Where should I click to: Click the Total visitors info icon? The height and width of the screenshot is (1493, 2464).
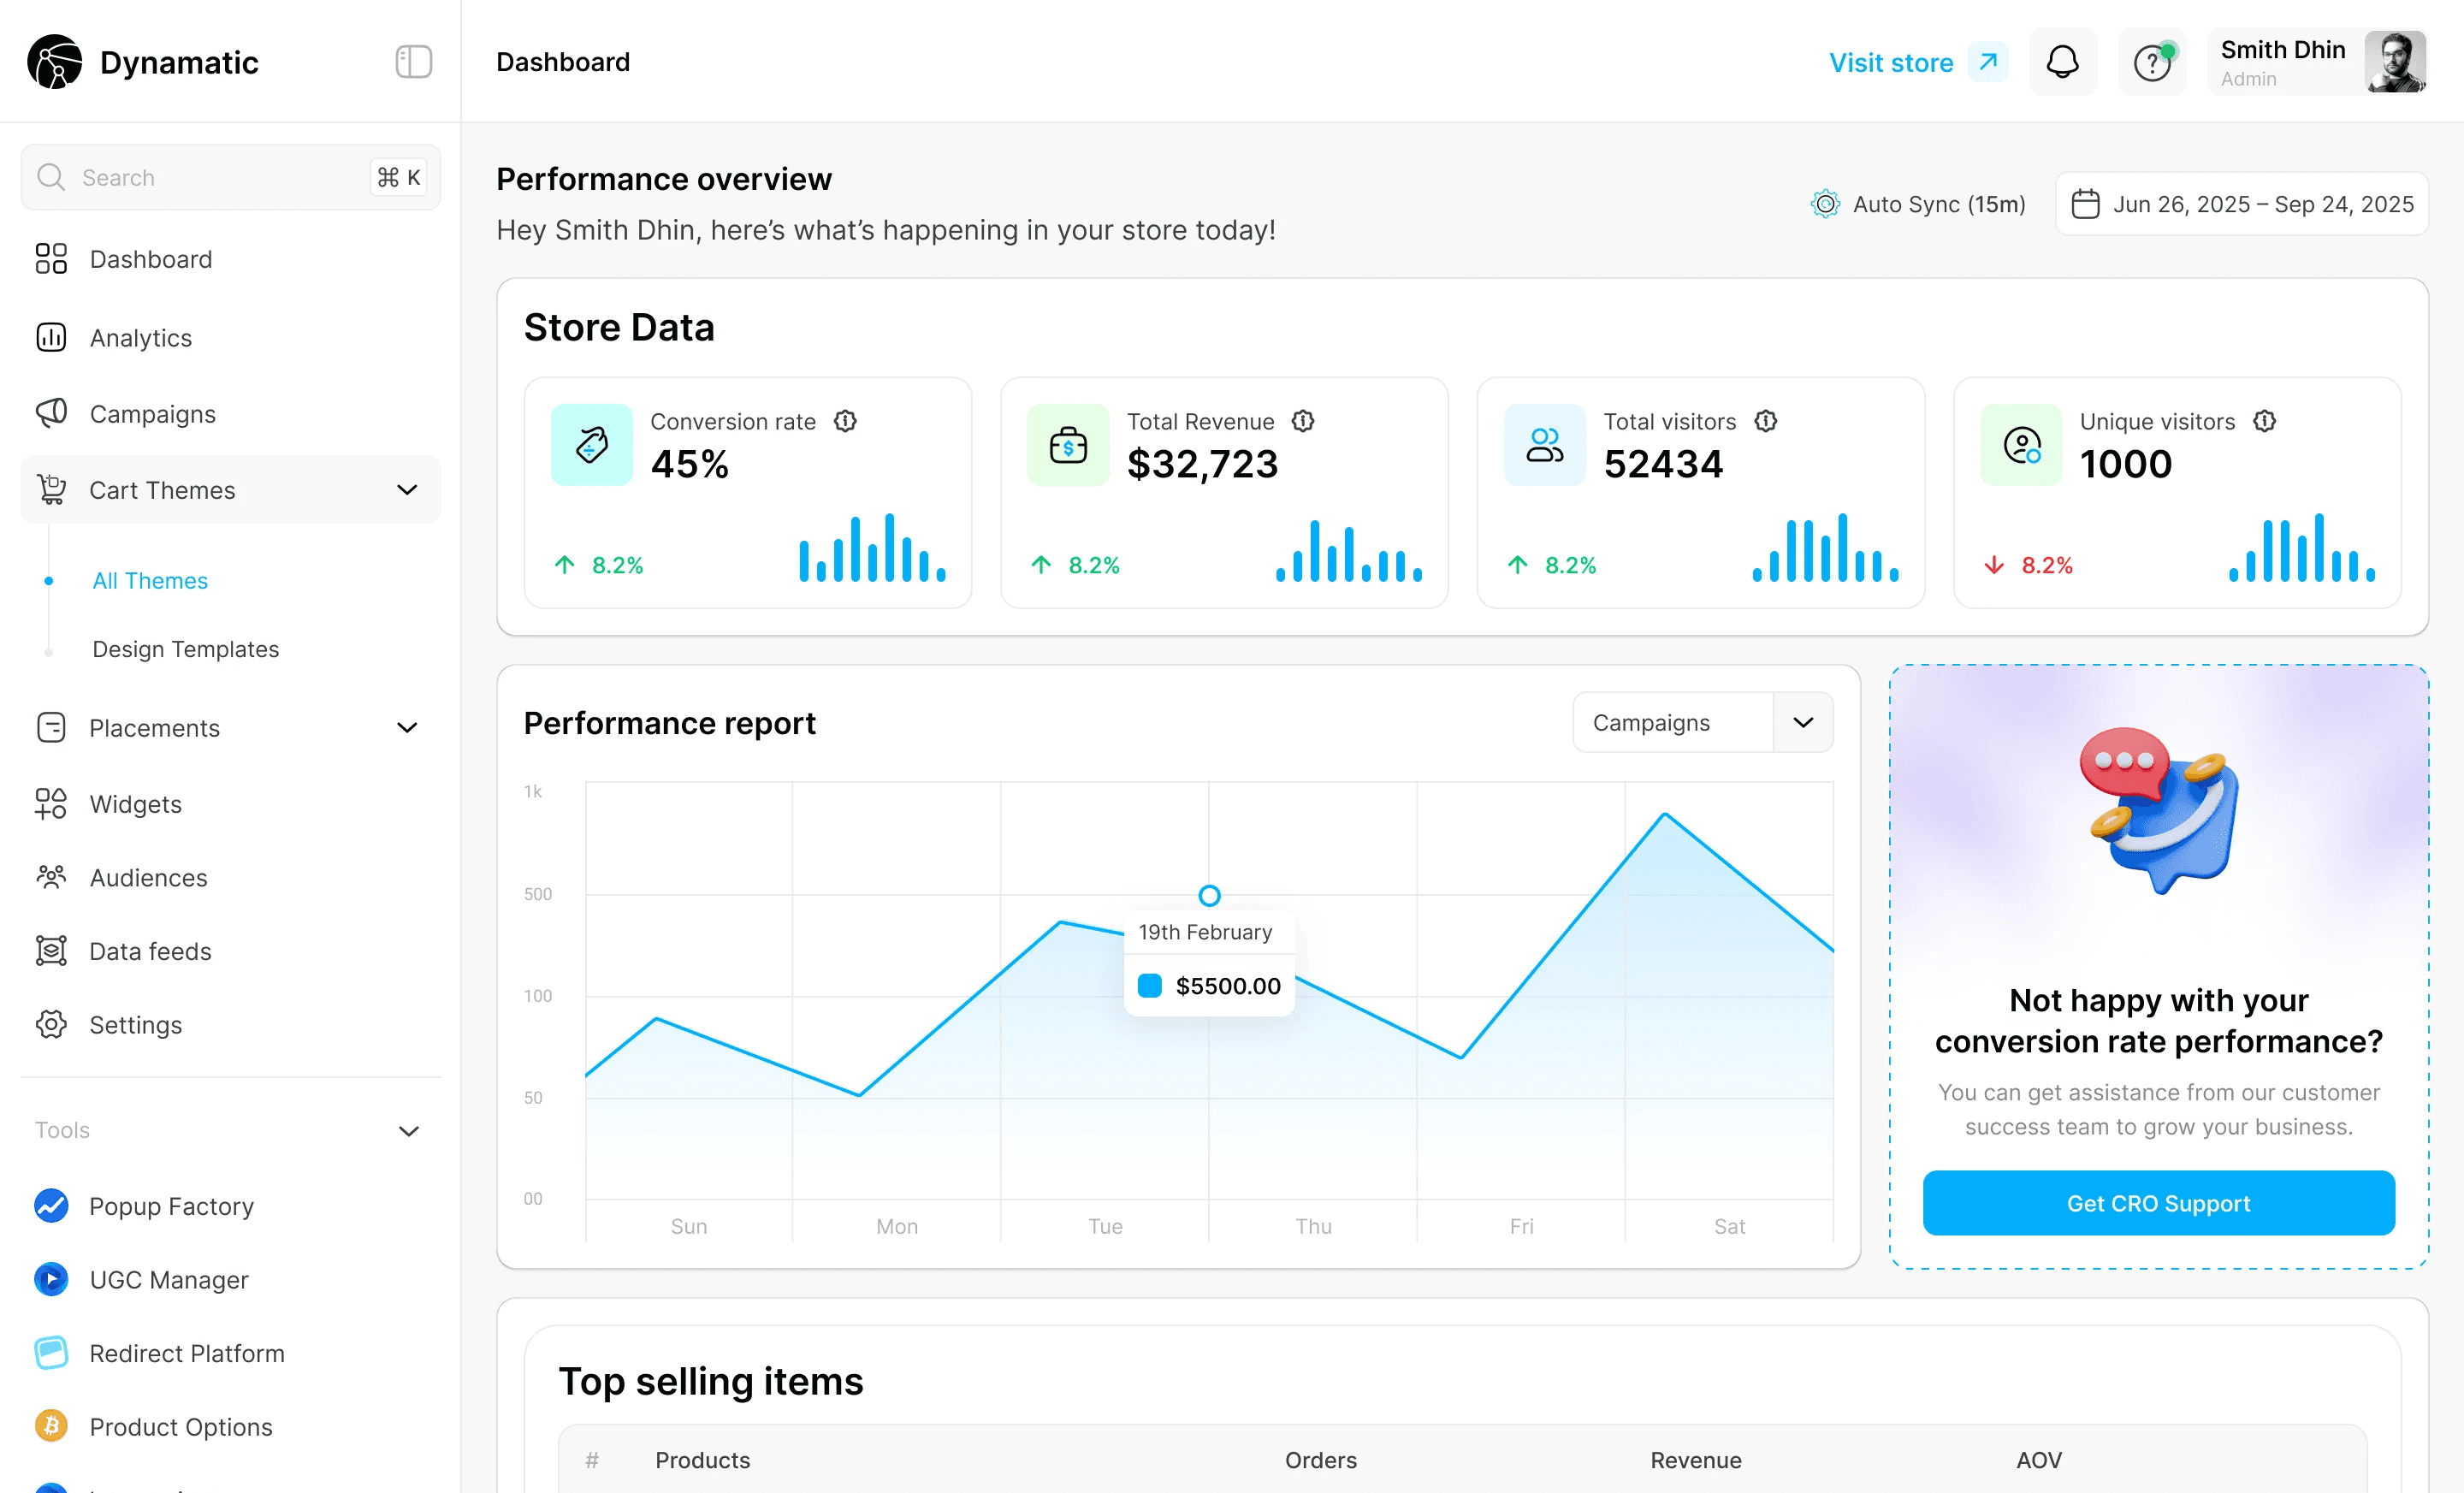(x=1765, y=421)
